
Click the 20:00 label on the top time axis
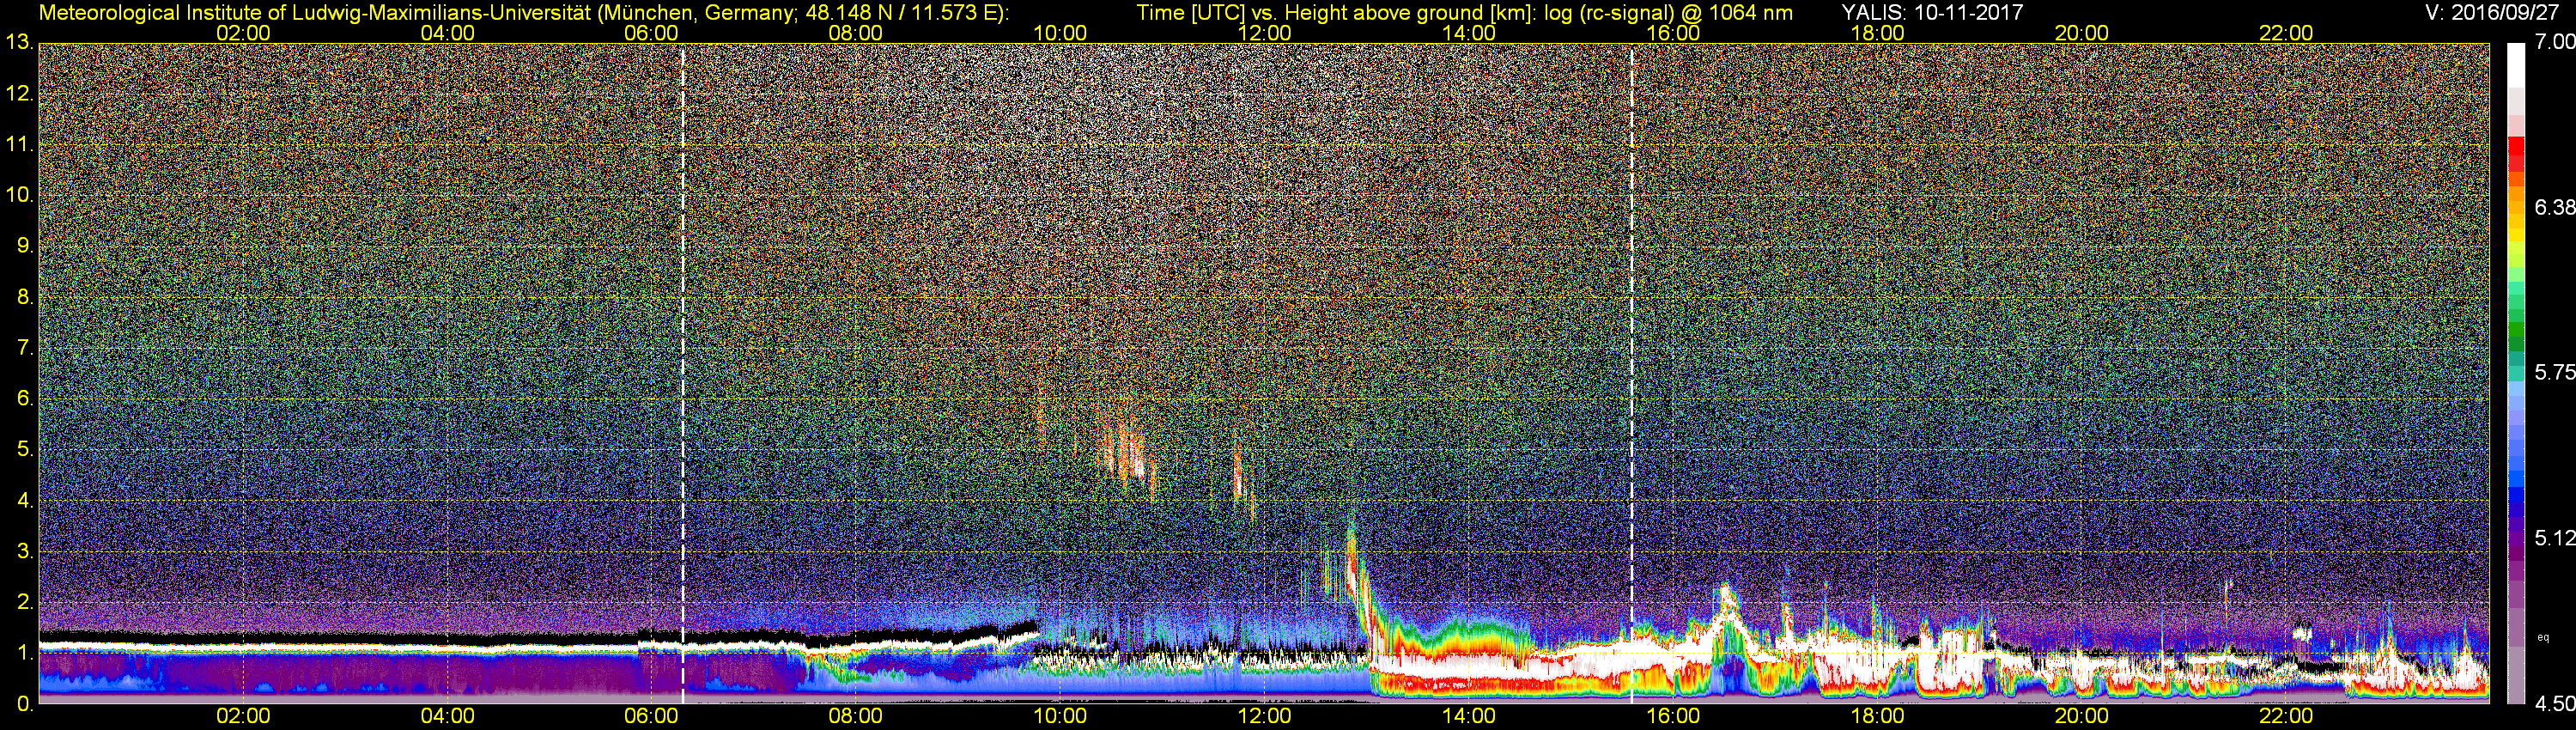click(x=2082, y=33)
